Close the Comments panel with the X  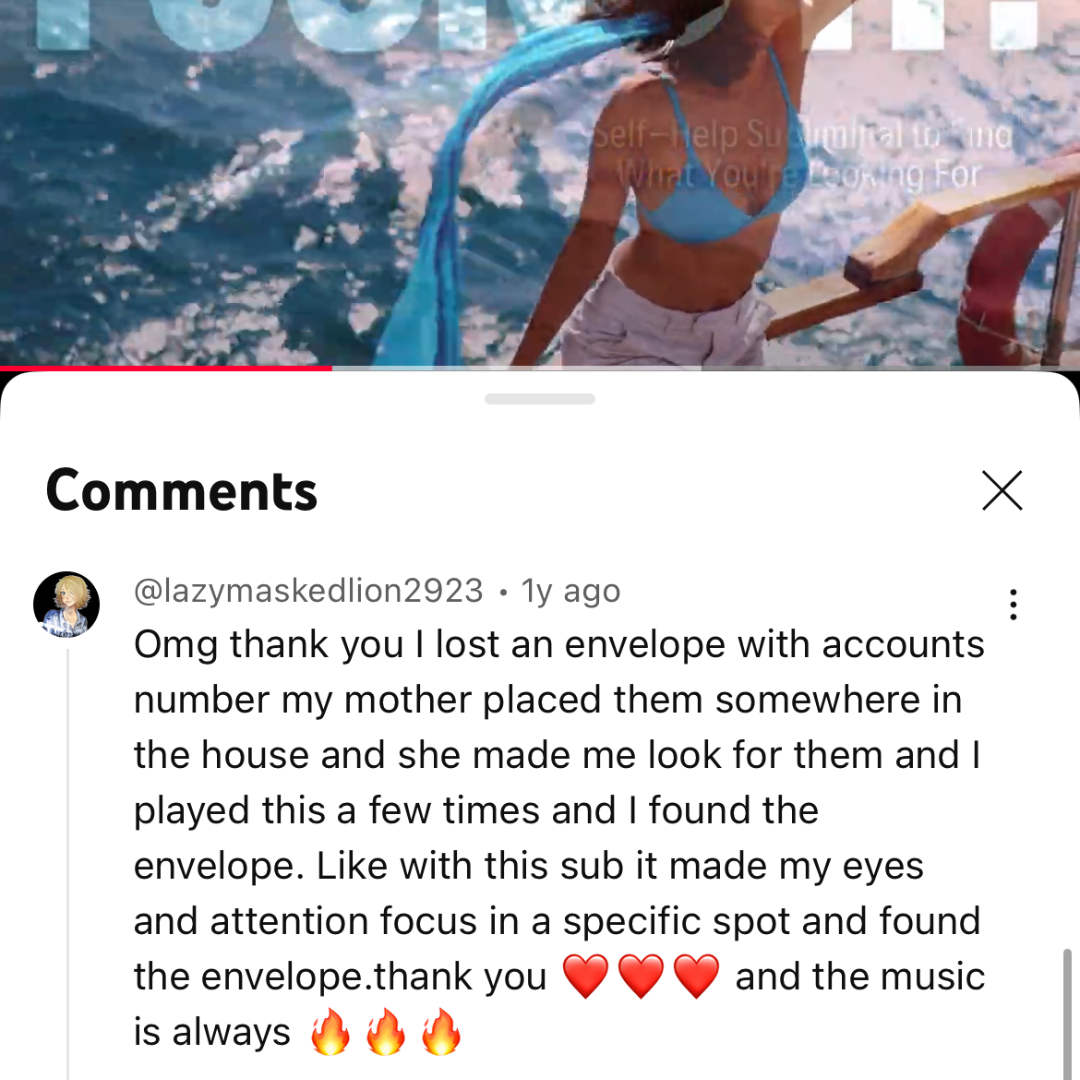tap(1002, 490)
